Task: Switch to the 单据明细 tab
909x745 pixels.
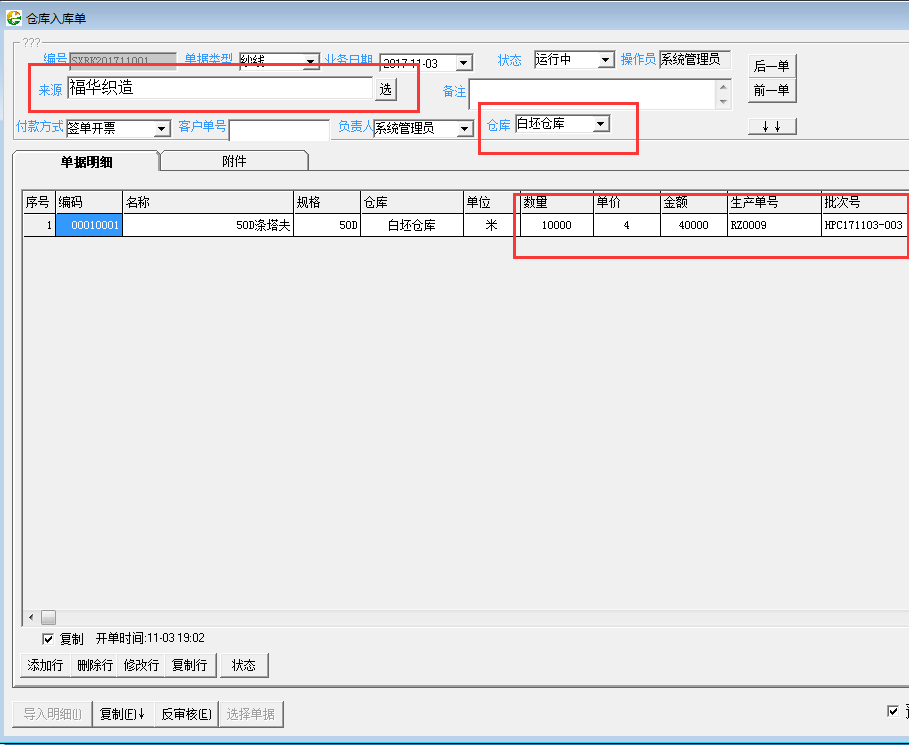Action: pyautogui.click(x=86, y=162)
